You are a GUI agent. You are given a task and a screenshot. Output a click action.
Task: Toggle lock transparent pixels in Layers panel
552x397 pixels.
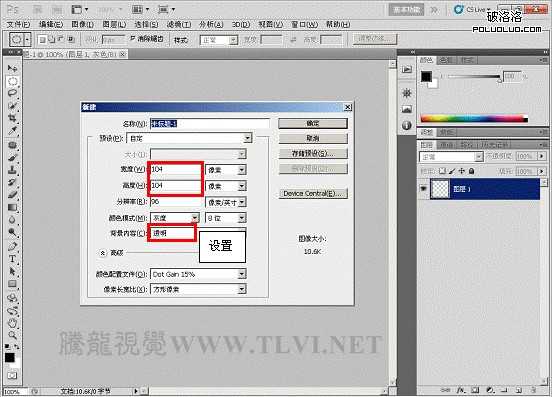coord(442,171)
